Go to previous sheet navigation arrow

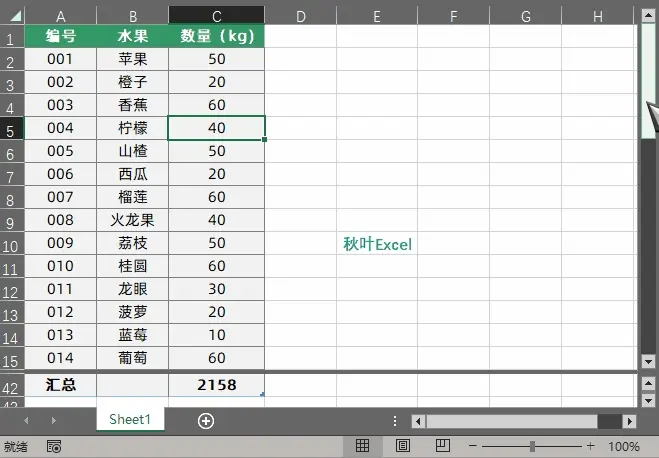coord(26,420)
